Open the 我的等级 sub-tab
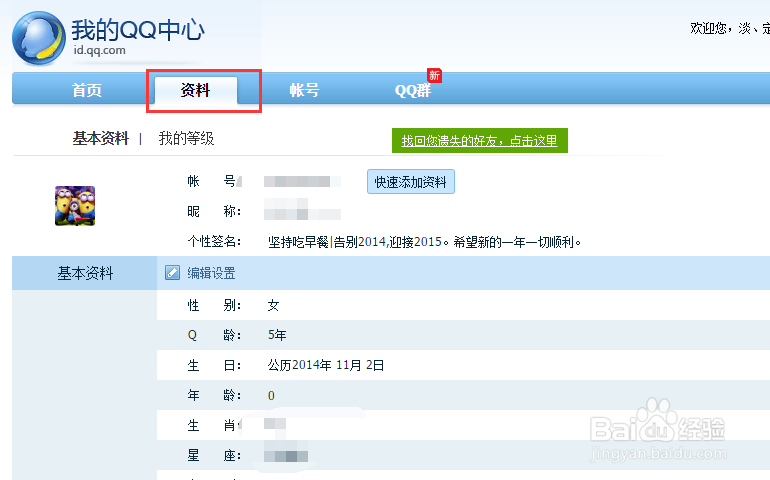 186,139
